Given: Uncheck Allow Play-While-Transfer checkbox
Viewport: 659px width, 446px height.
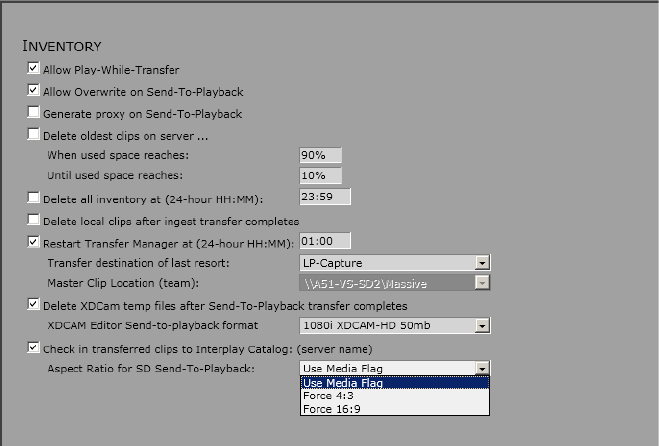Looking at the screenshot, I should (33, 68).
